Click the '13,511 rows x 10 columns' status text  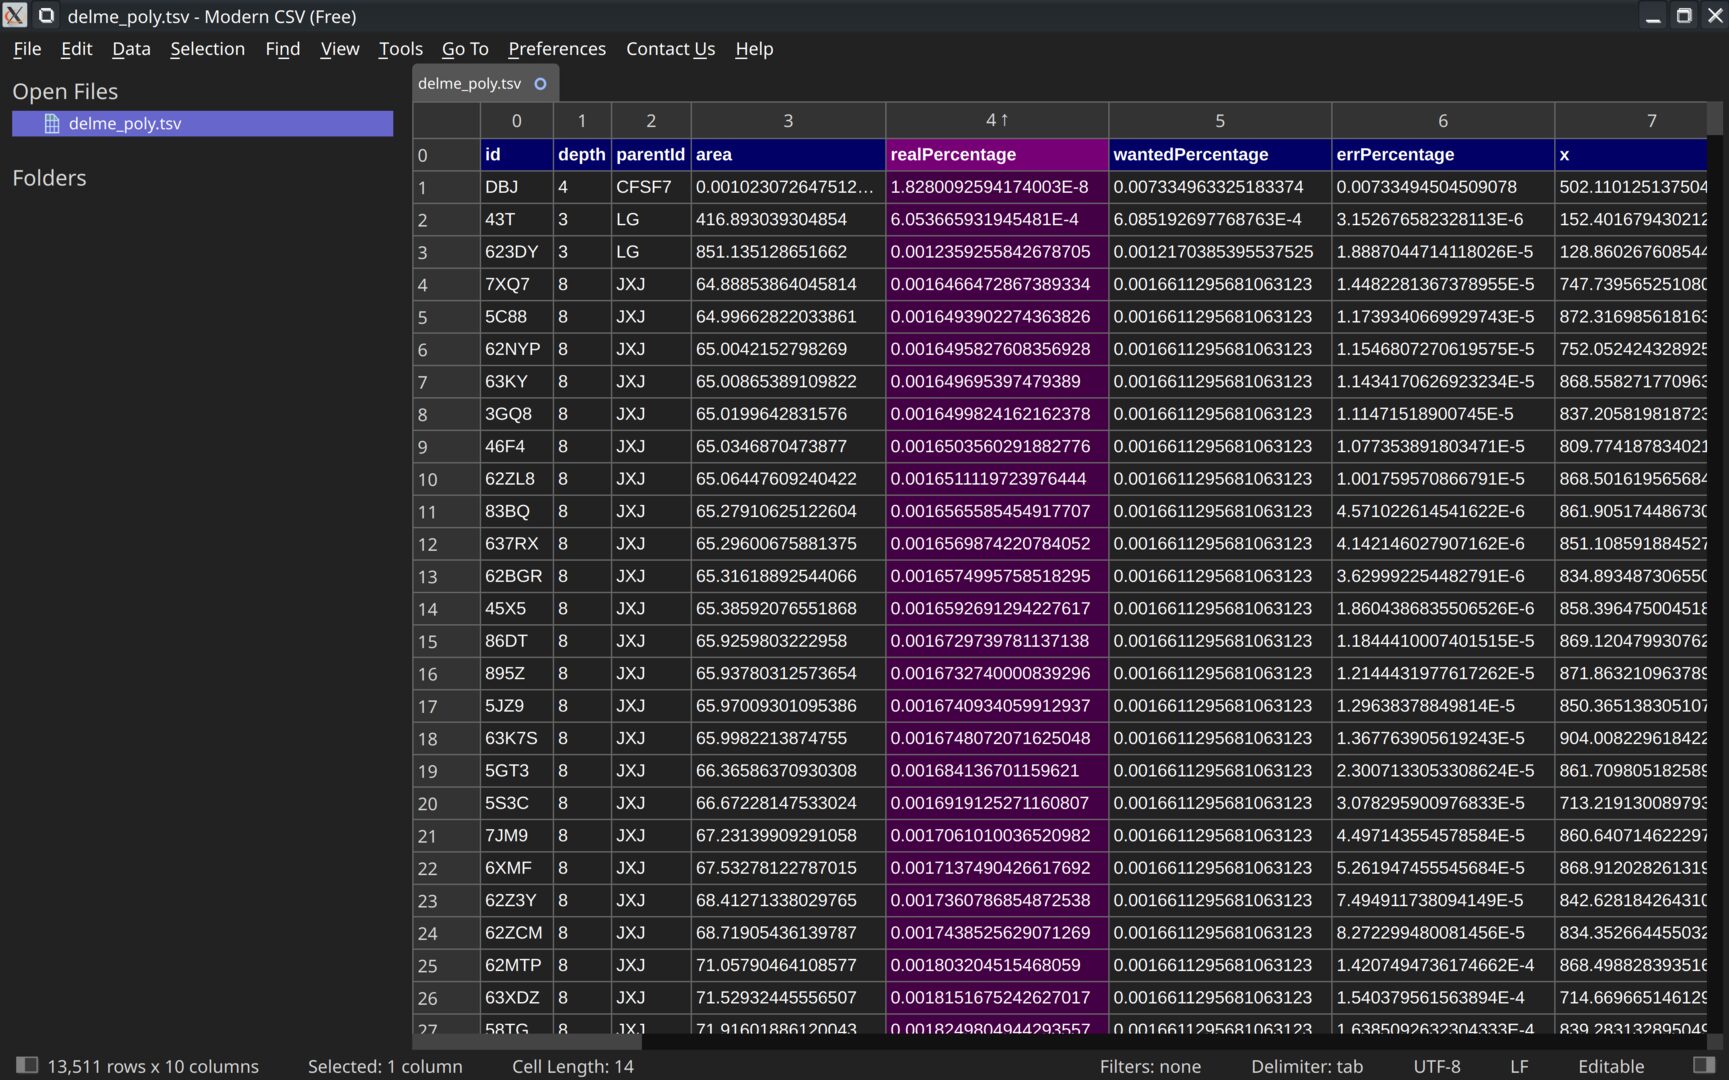(x=153, y=1067)
